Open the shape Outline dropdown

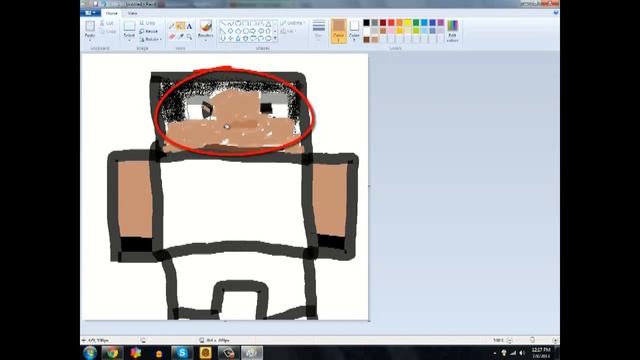pos(293,23)
